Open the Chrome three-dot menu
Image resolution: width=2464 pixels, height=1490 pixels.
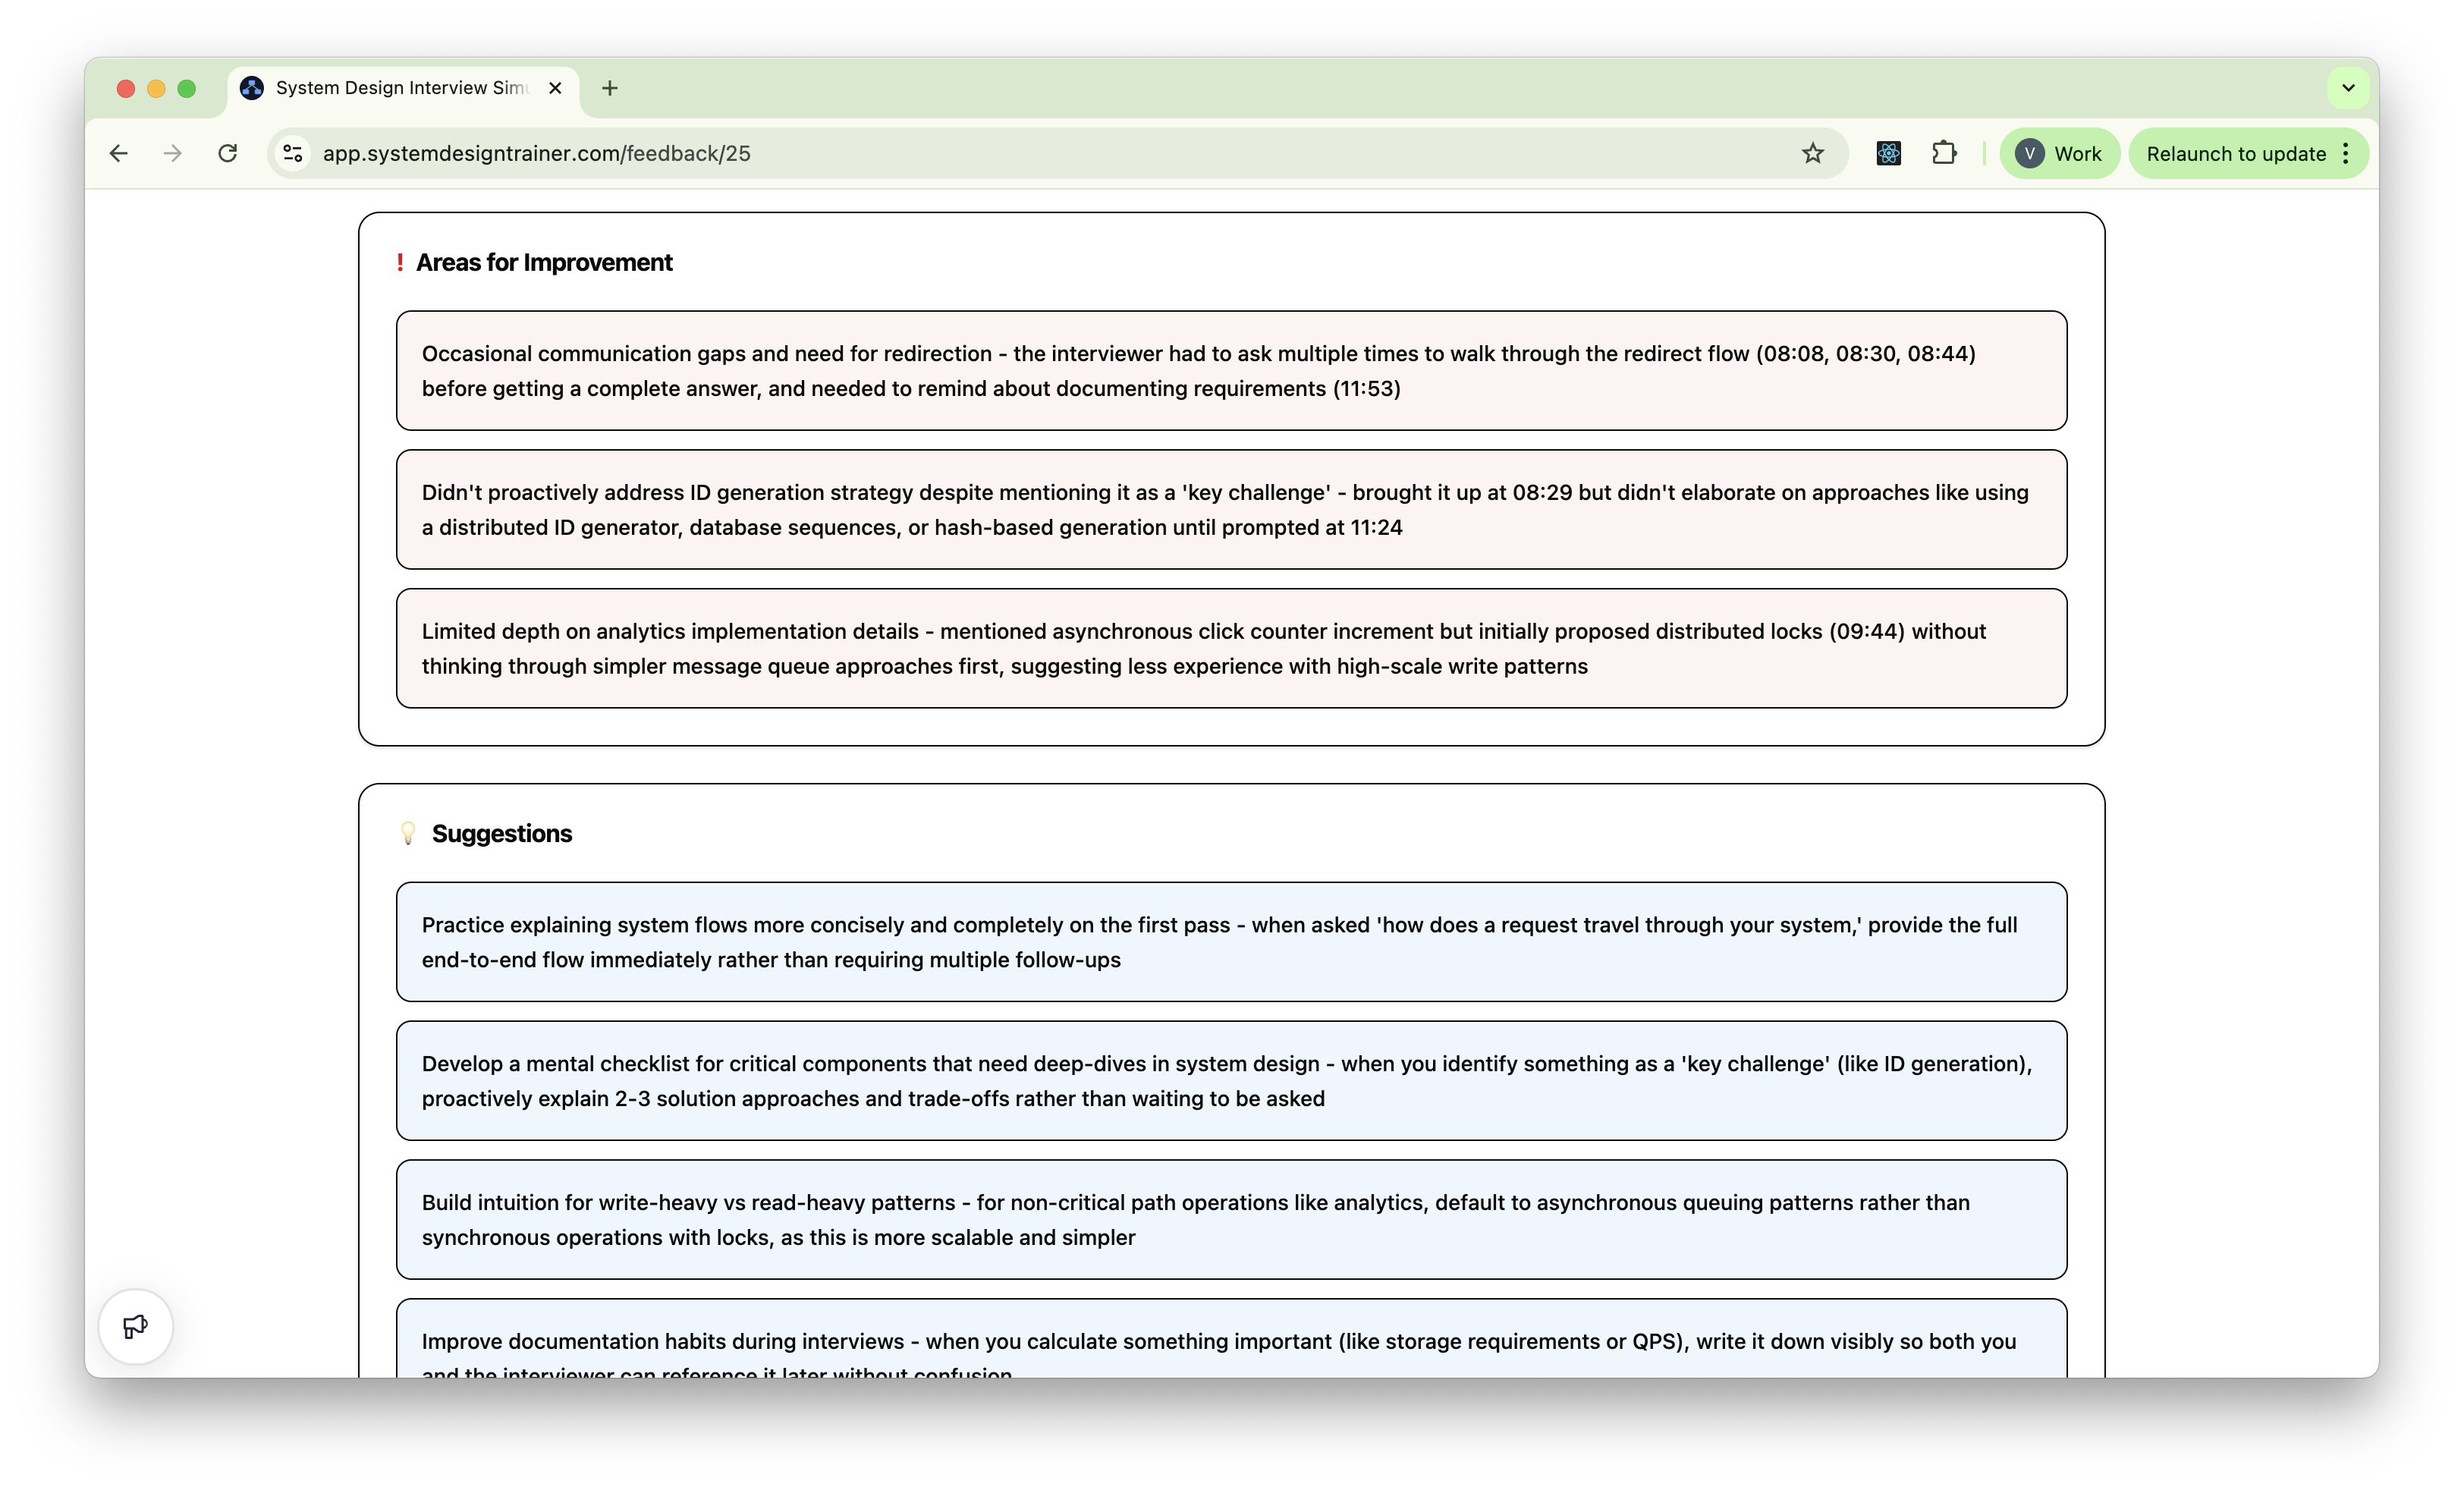click(x=2346, y=153)
